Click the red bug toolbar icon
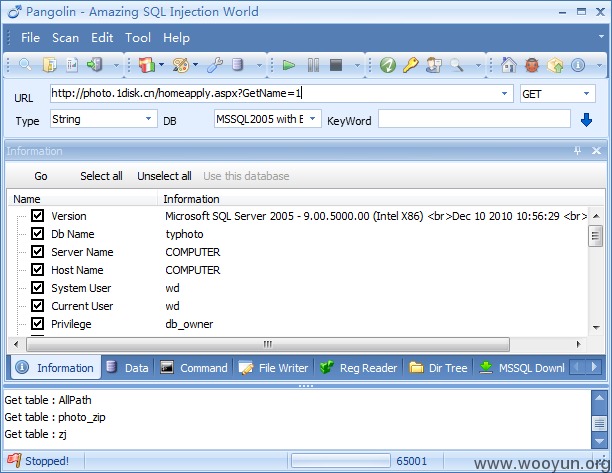 pos(532,65)
